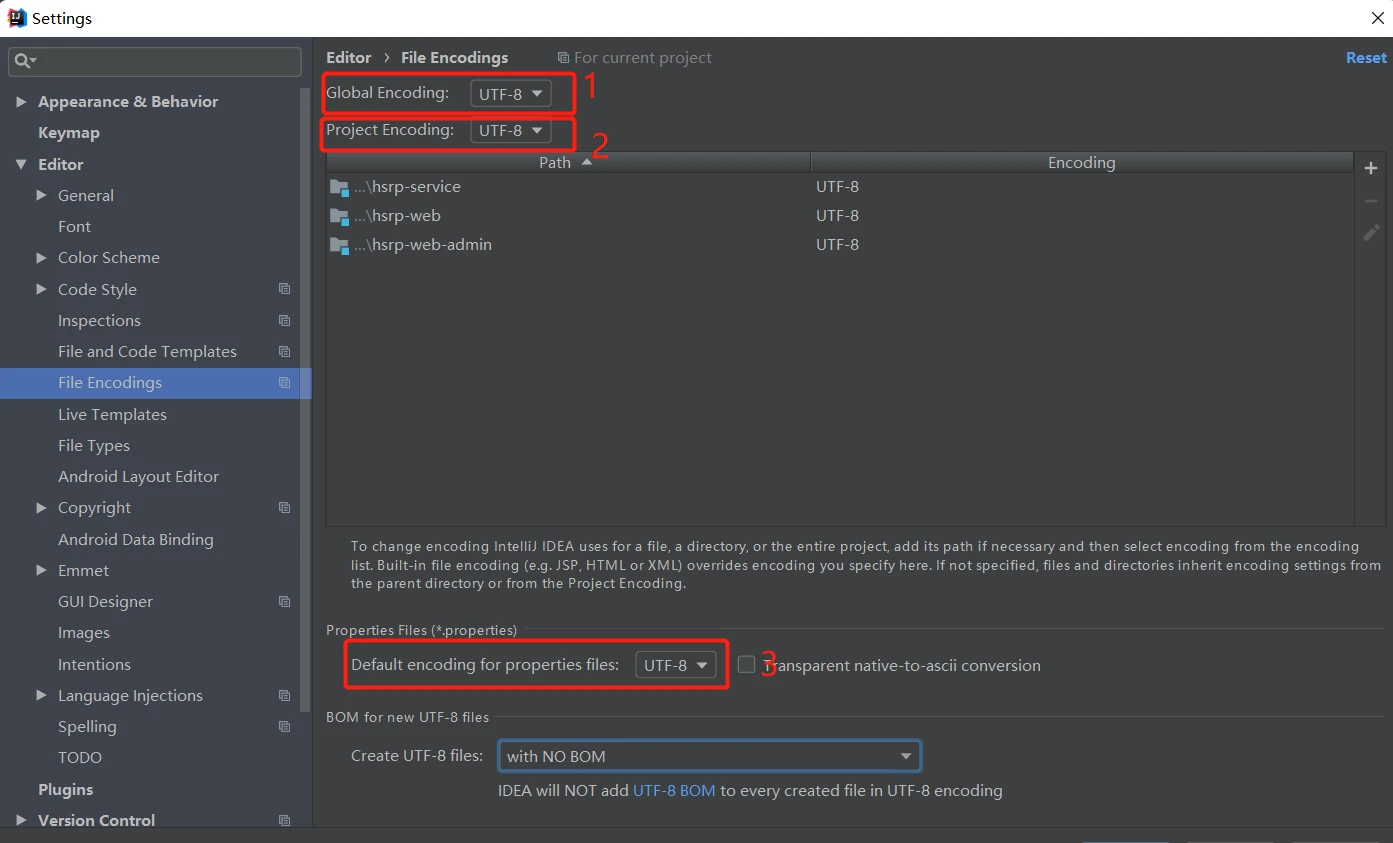Select the hsrp-web-admin path row
This screenshot has height=843, width=1393.
(840, 245)
